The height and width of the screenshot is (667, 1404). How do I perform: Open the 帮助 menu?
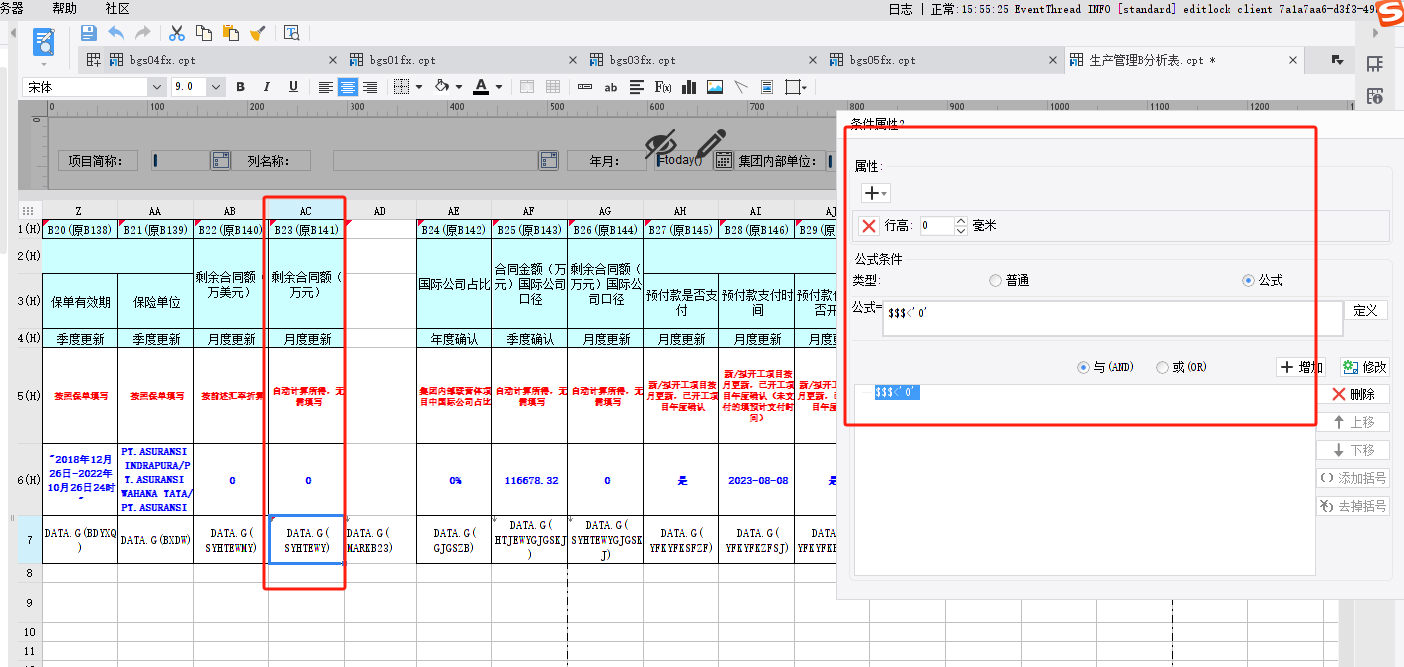63,8
